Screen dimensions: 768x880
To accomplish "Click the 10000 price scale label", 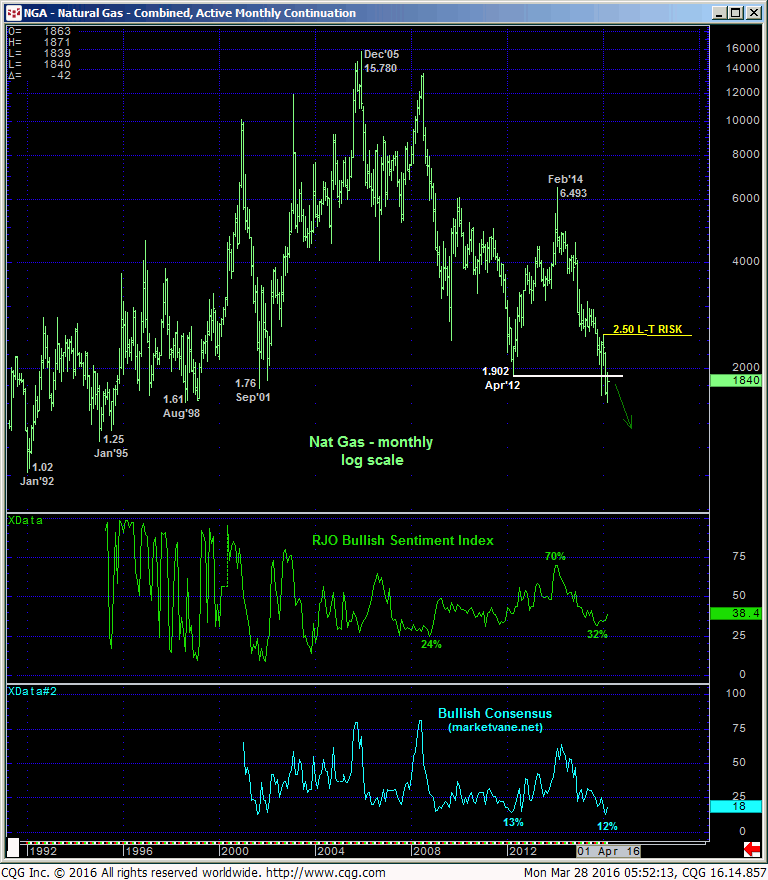I will pyautogui.click(x=742, y=120).
